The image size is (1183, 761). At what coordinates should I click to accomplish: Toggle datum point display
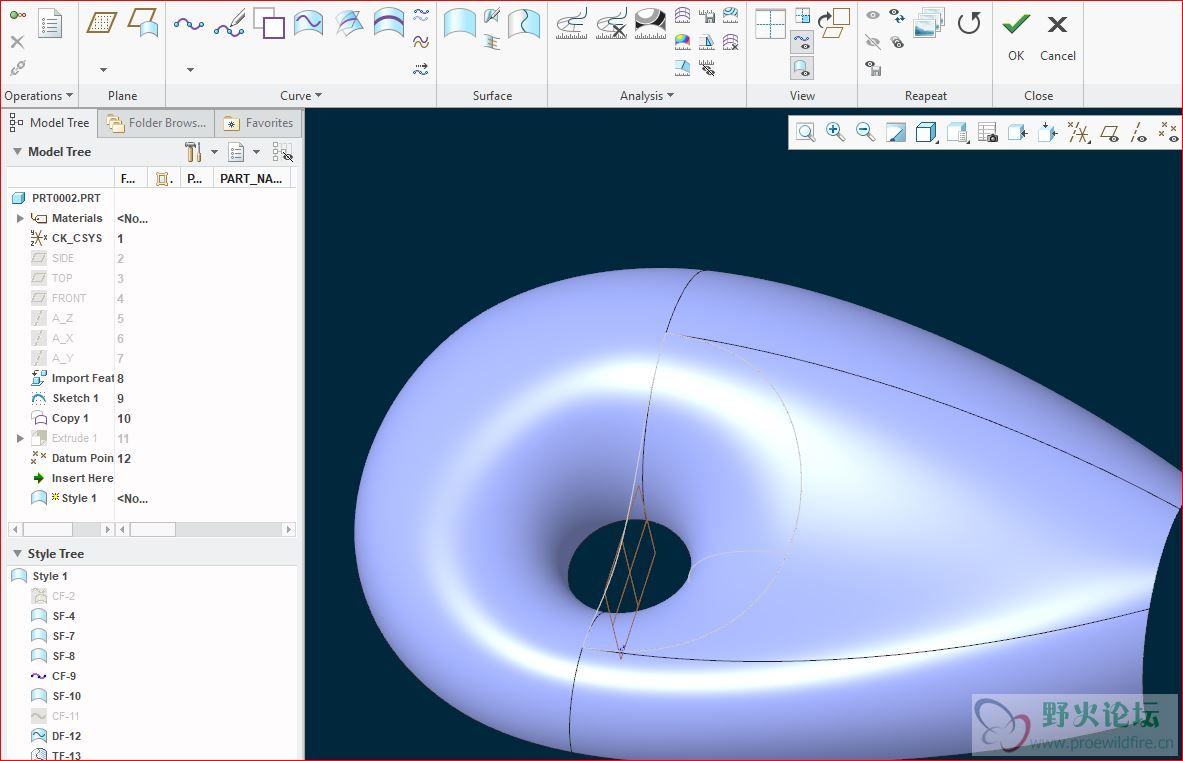(x=1169, y=133)
